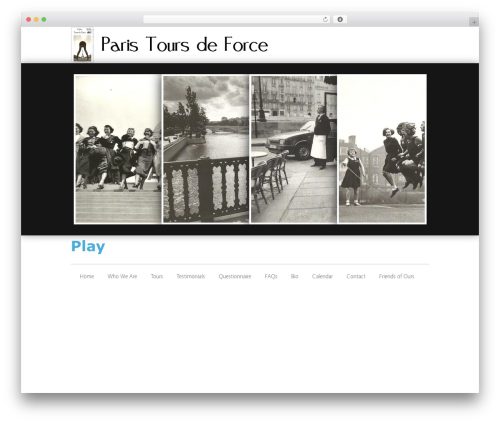The height and width of the screenshot is (423, 500).
Task: Go to the Contact page
Action: click(x=356, y=276)
